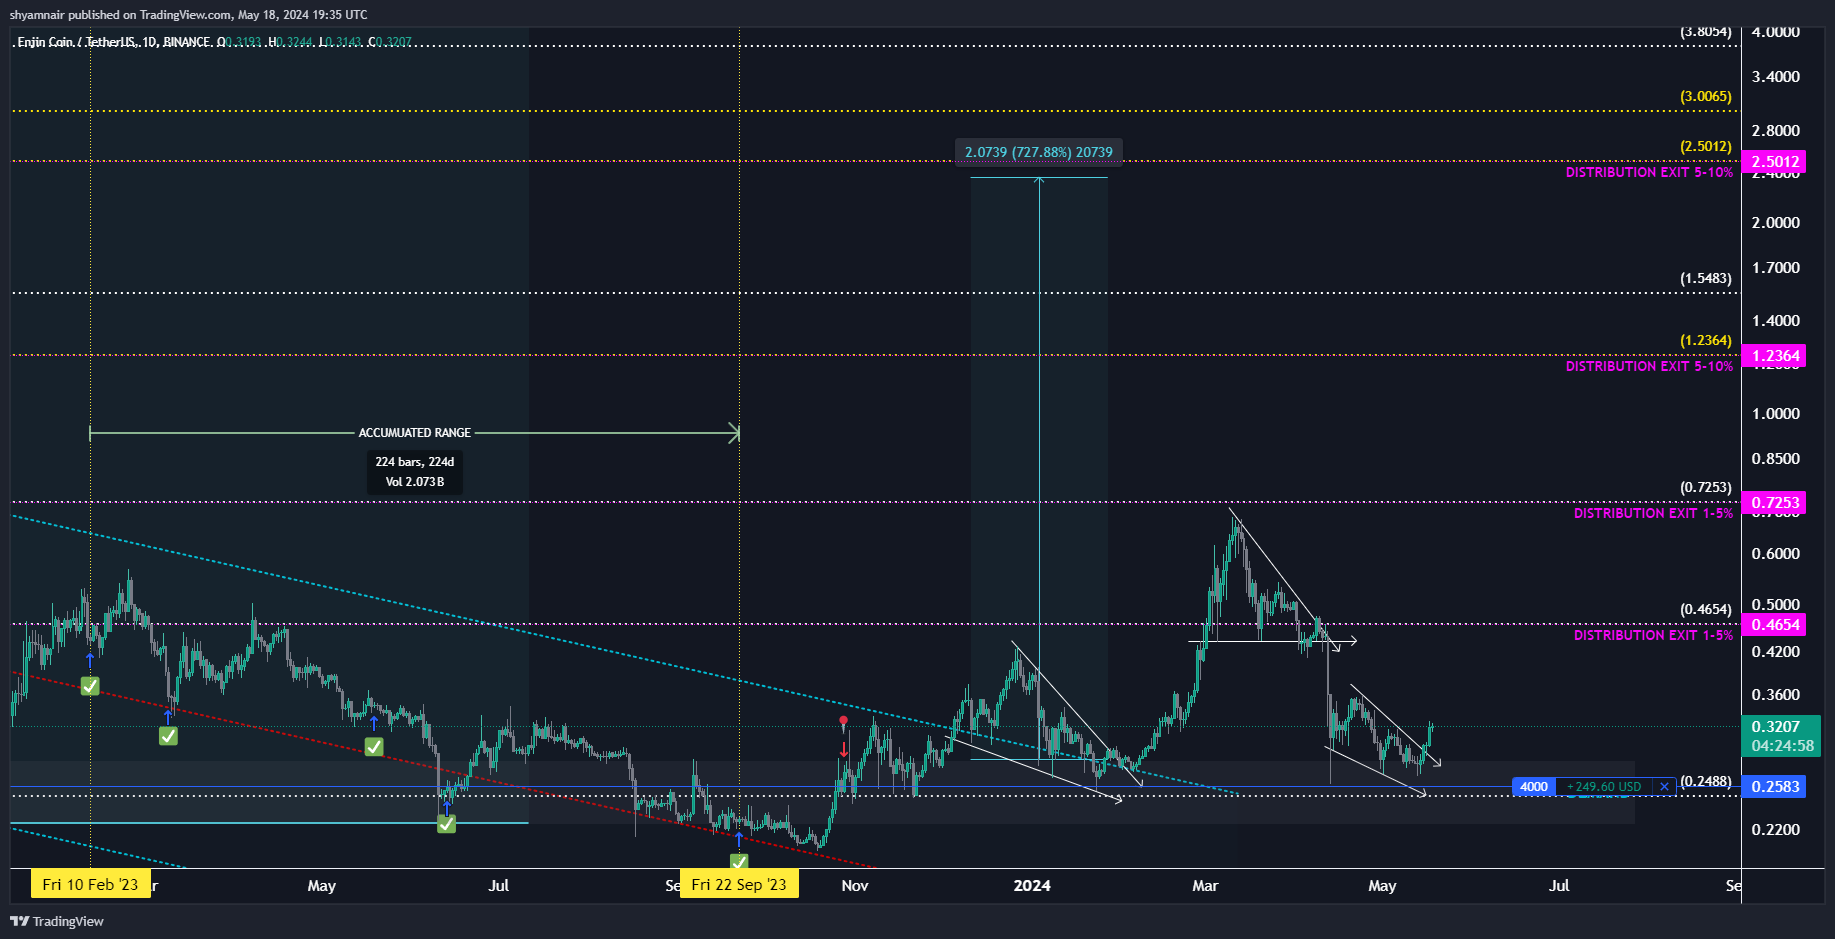1835x939 pixels.
Task: Click the 0.3207 current price label
Action: (x=1776, y=727)
